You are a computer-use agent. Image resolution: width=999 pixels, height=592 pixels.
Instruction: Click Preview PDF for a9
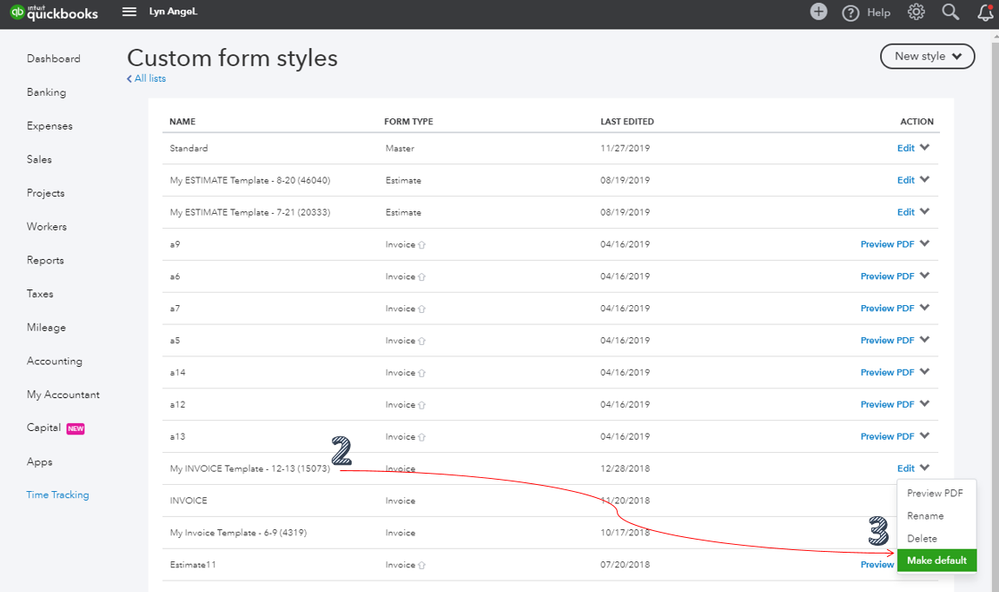tap(888, 244)
